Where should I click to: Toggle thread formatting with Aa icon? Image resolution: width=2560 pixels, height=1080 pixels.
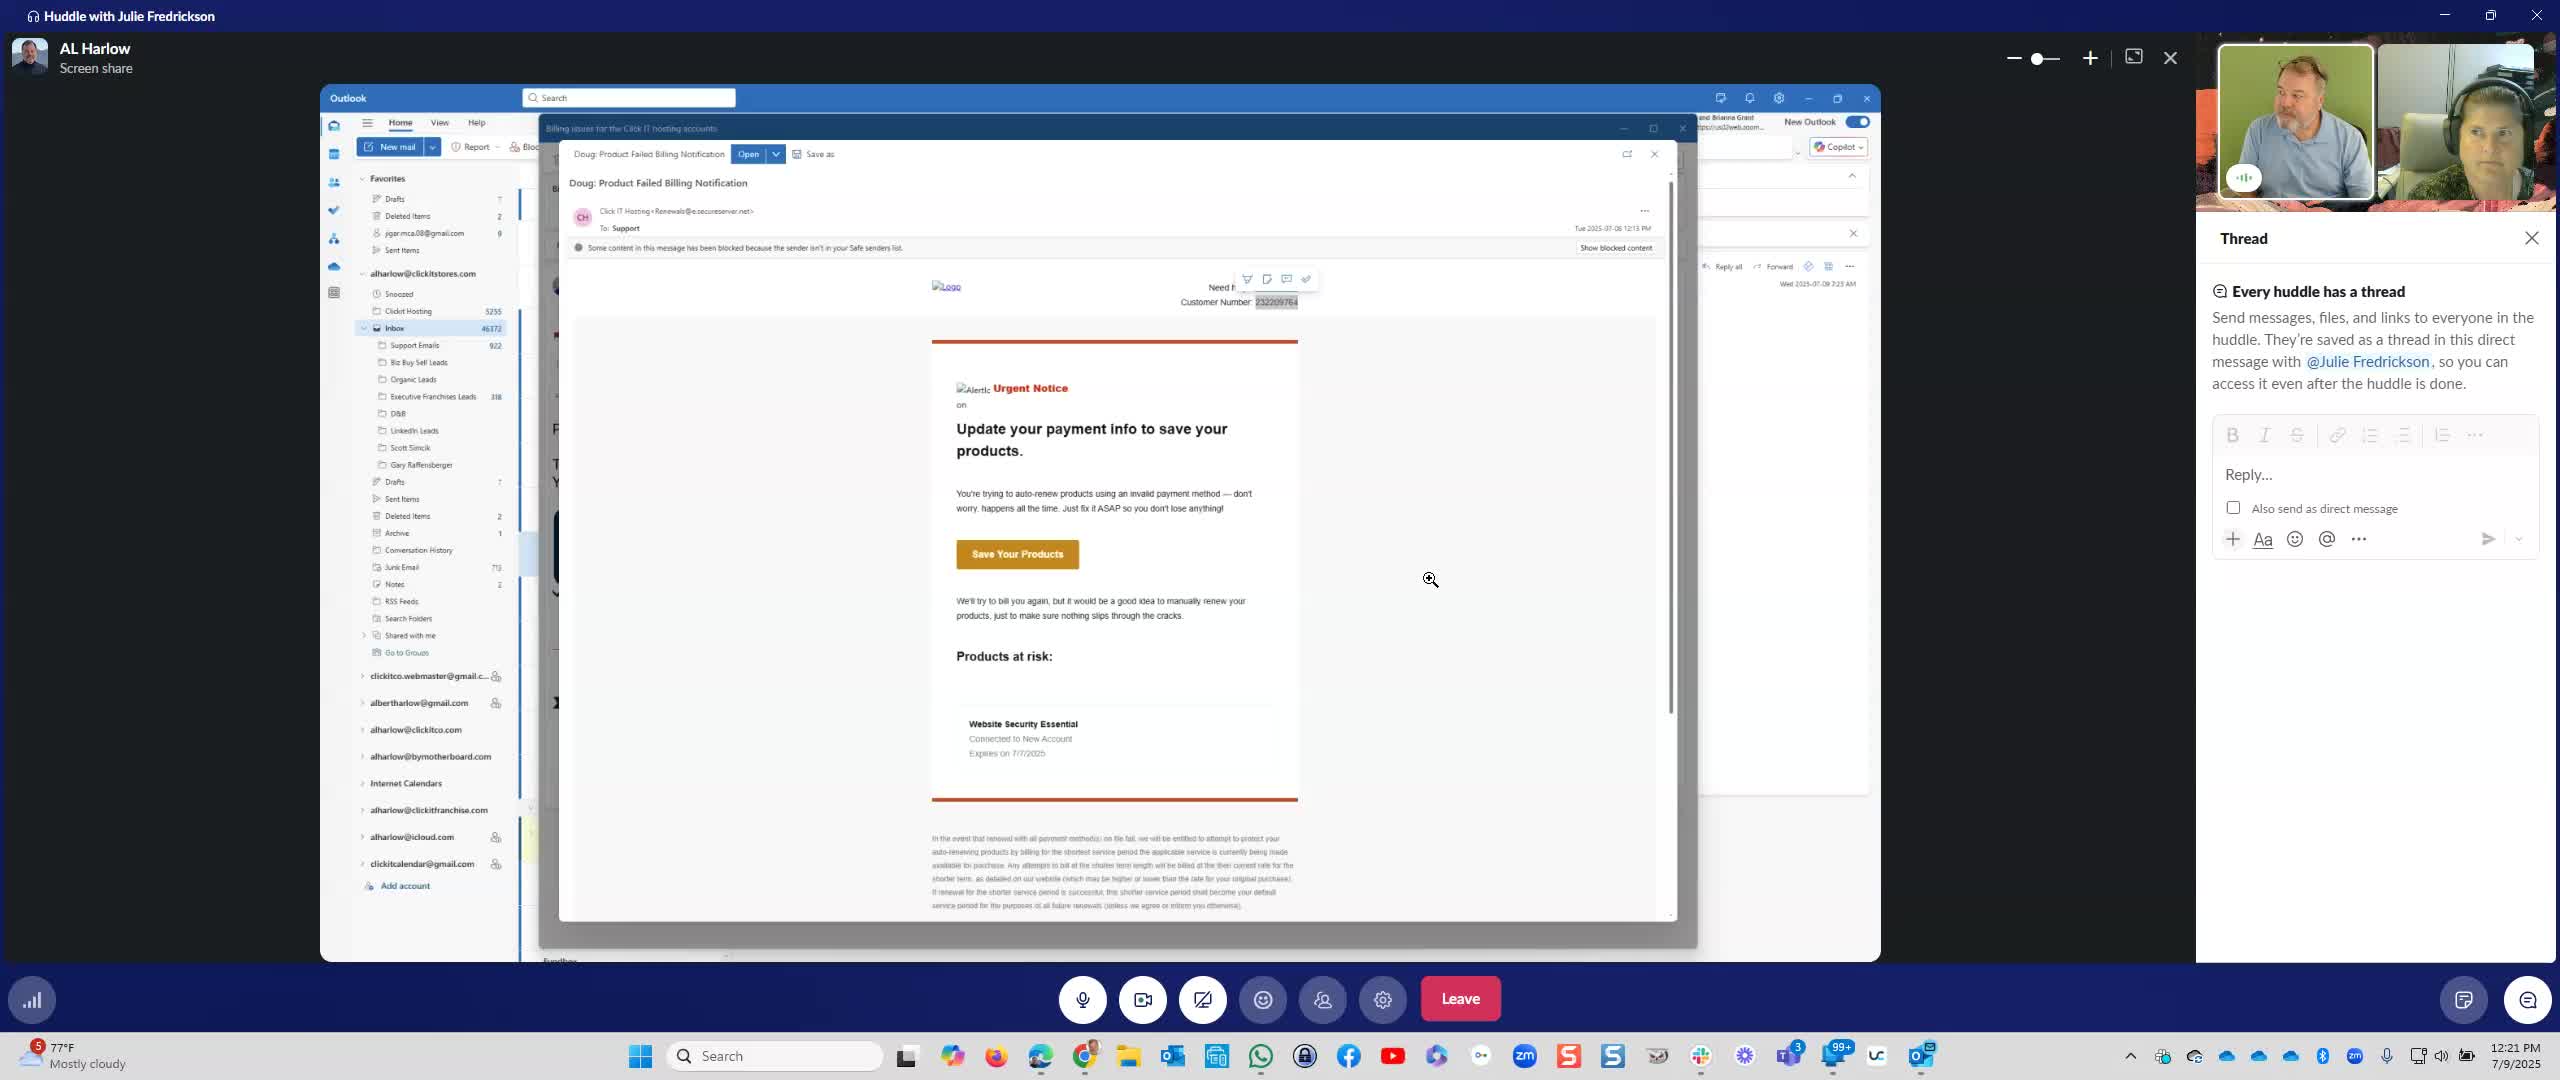click(2263, 539)
